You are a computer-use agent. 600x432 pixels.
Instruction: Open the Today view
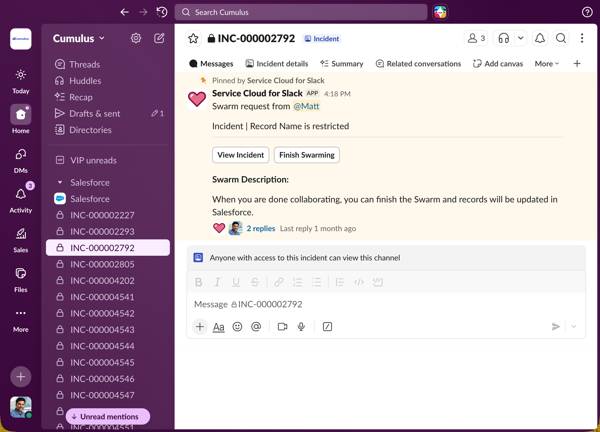(21, 81)
